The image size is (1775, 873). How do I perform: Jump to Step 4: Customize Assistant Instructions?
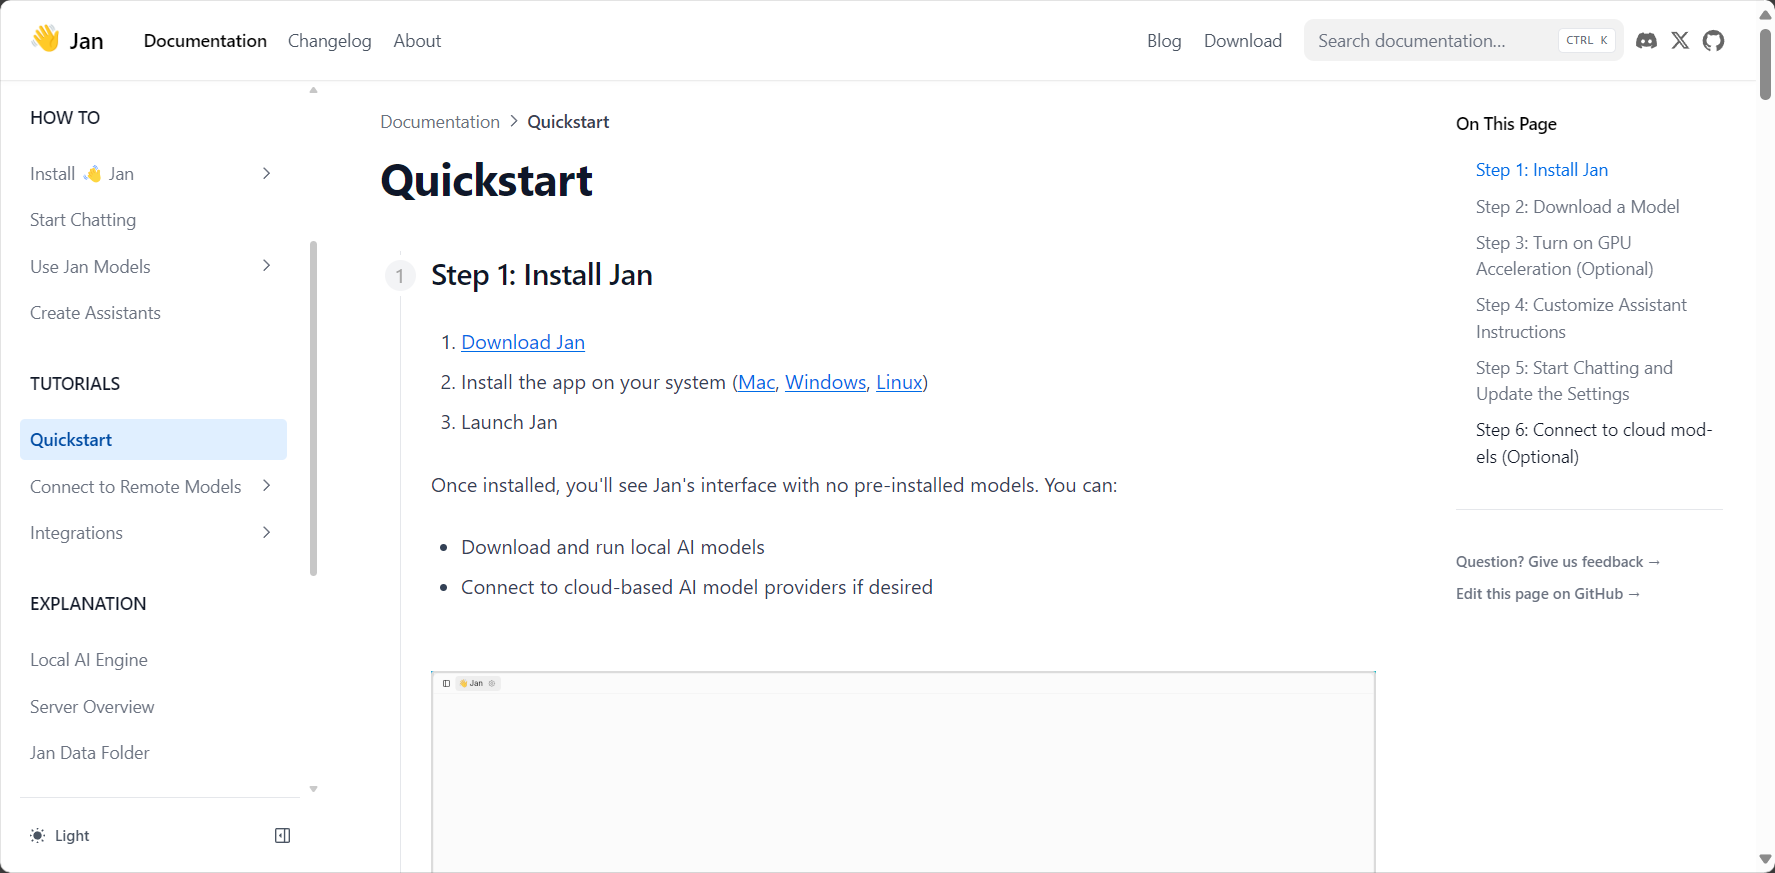coord(1581,318)
